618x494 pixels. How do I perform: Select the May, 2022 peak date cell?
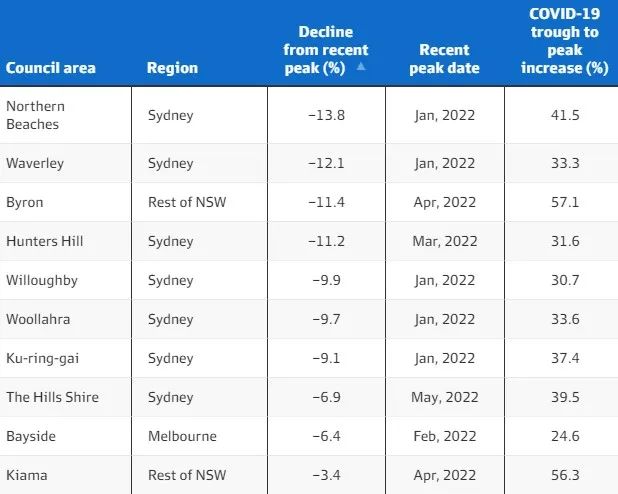(445, 397)
